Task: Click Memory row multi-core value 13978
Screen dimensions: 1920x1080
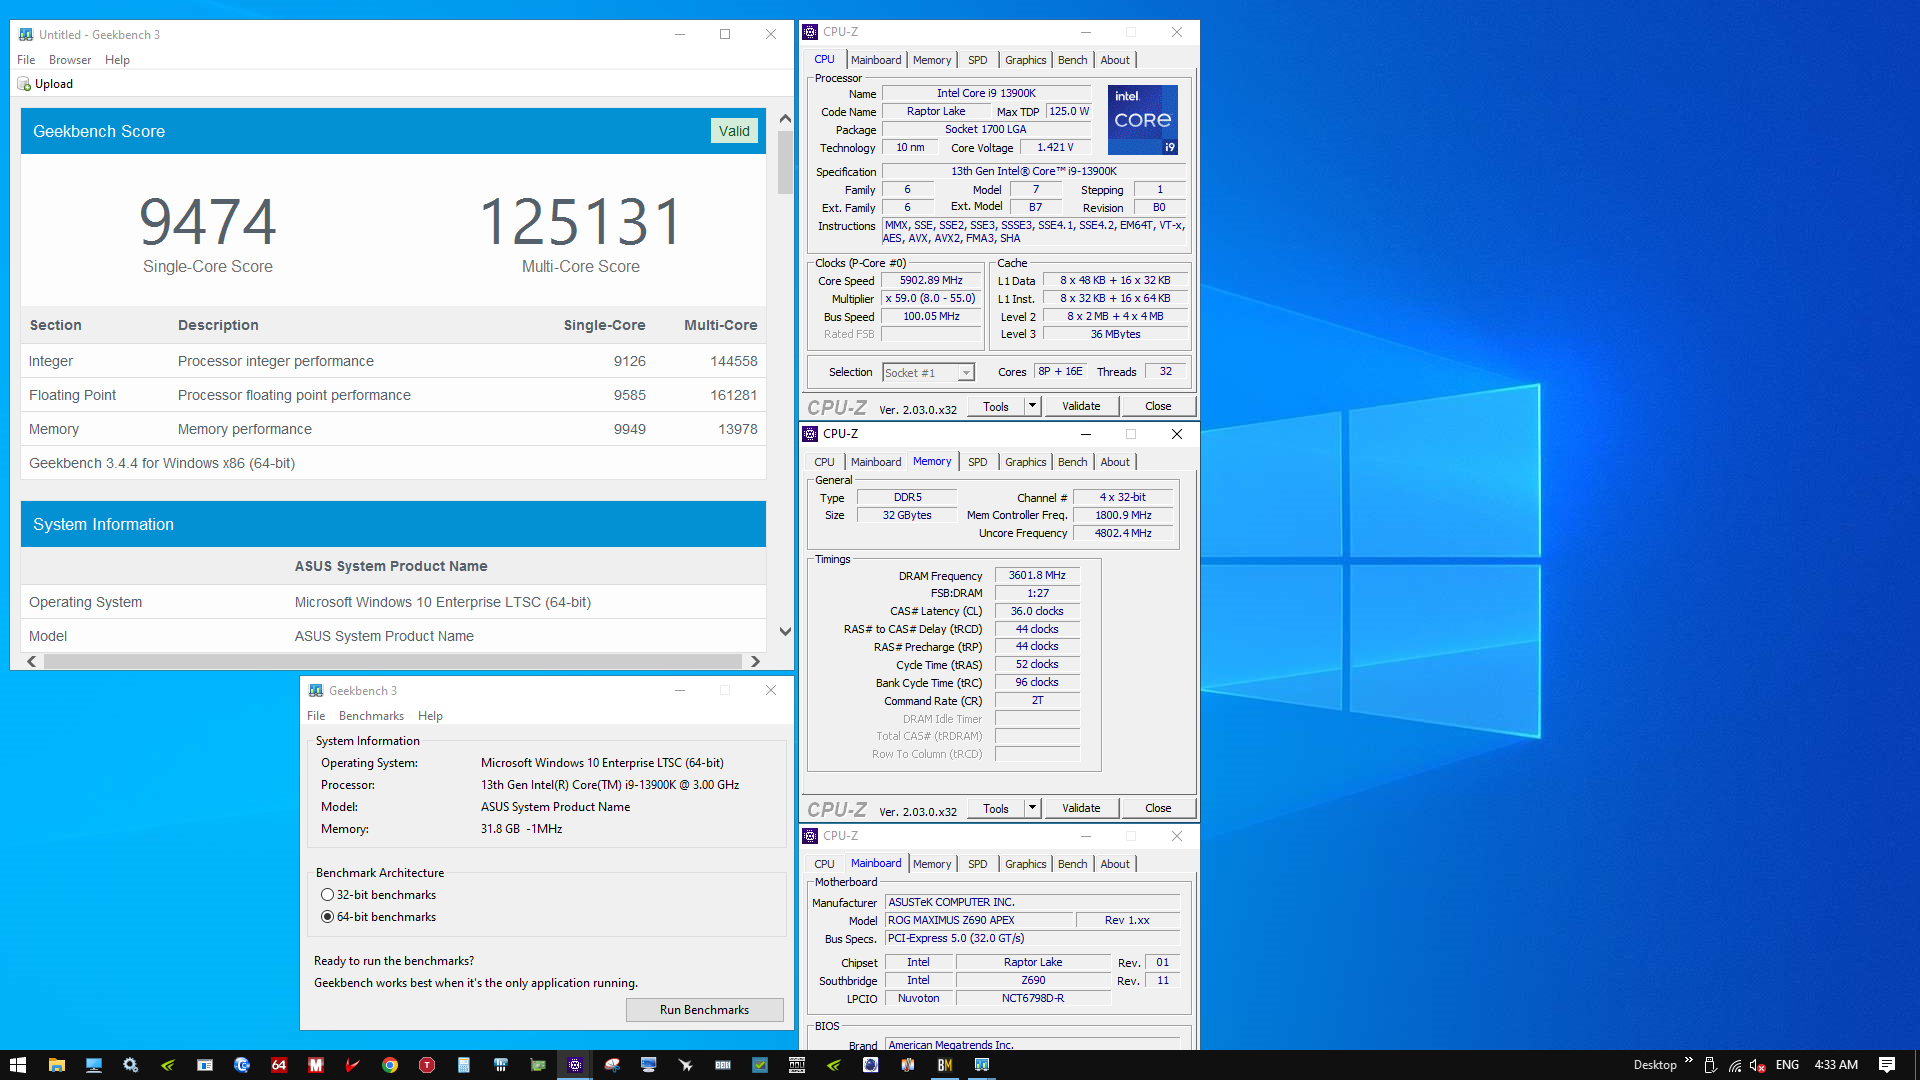Action: pyautogui.click(x=738, y=429)
